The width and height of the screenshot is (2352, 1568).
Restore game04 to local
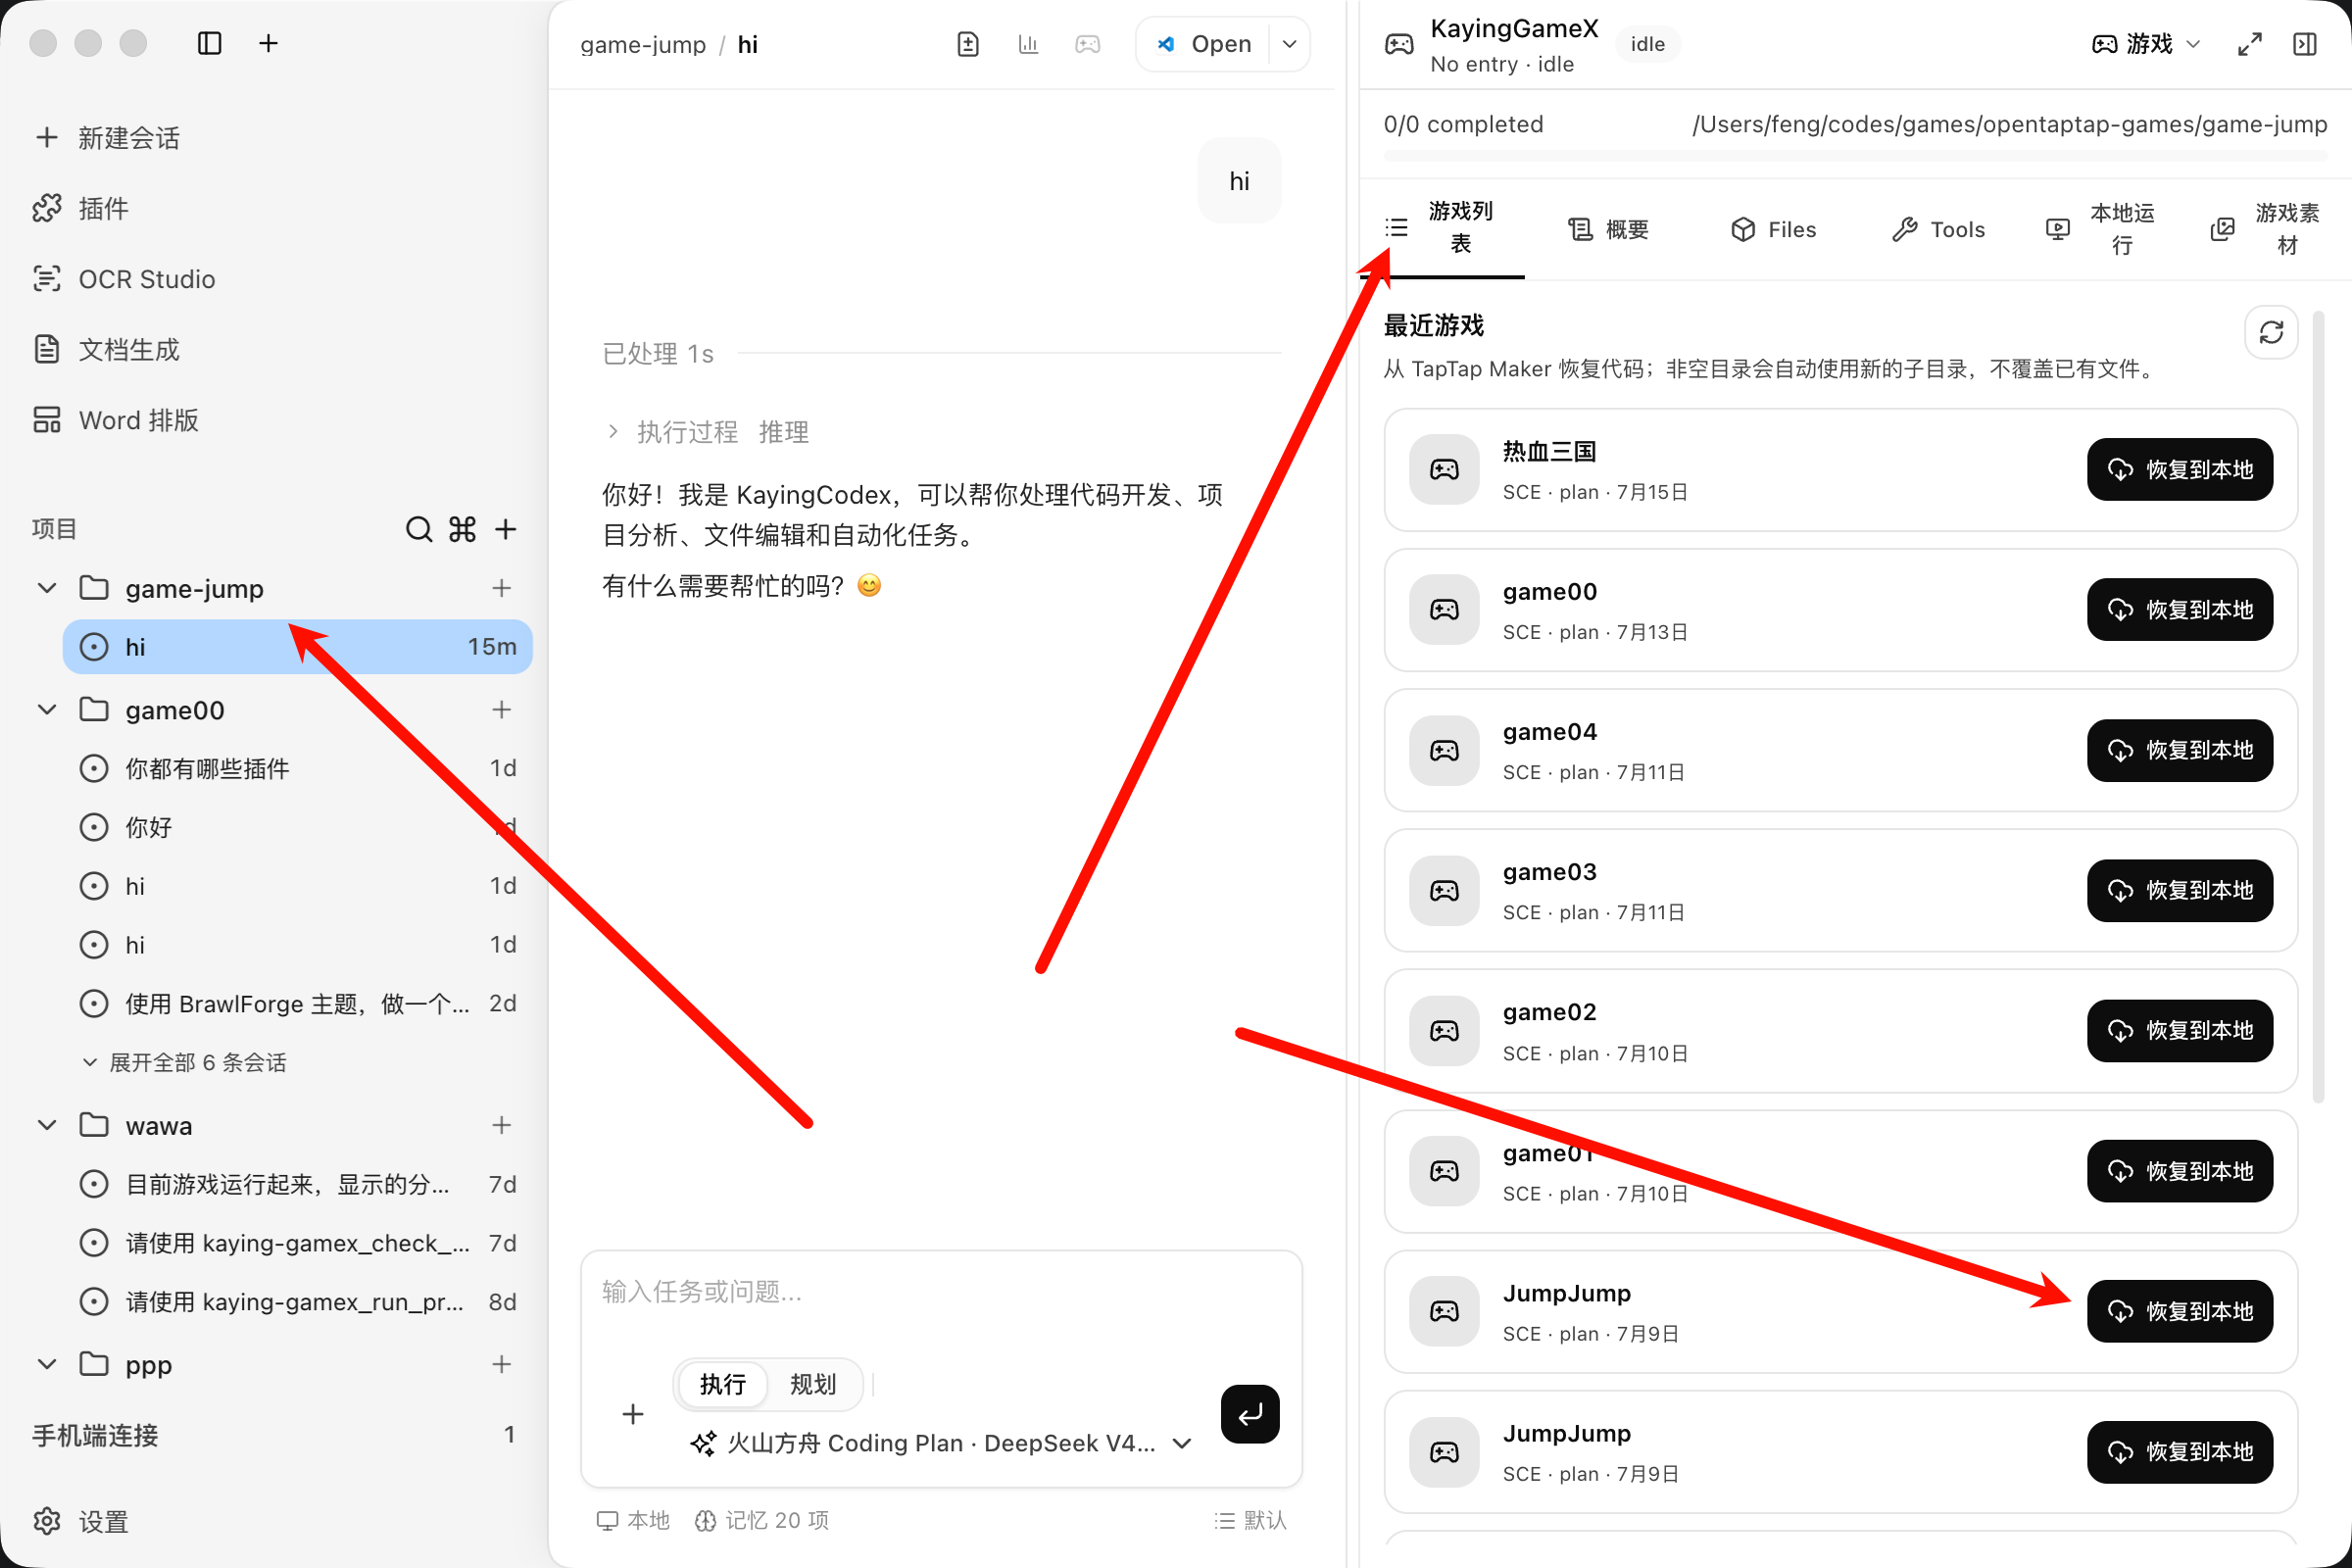(x=2179, y=750)
